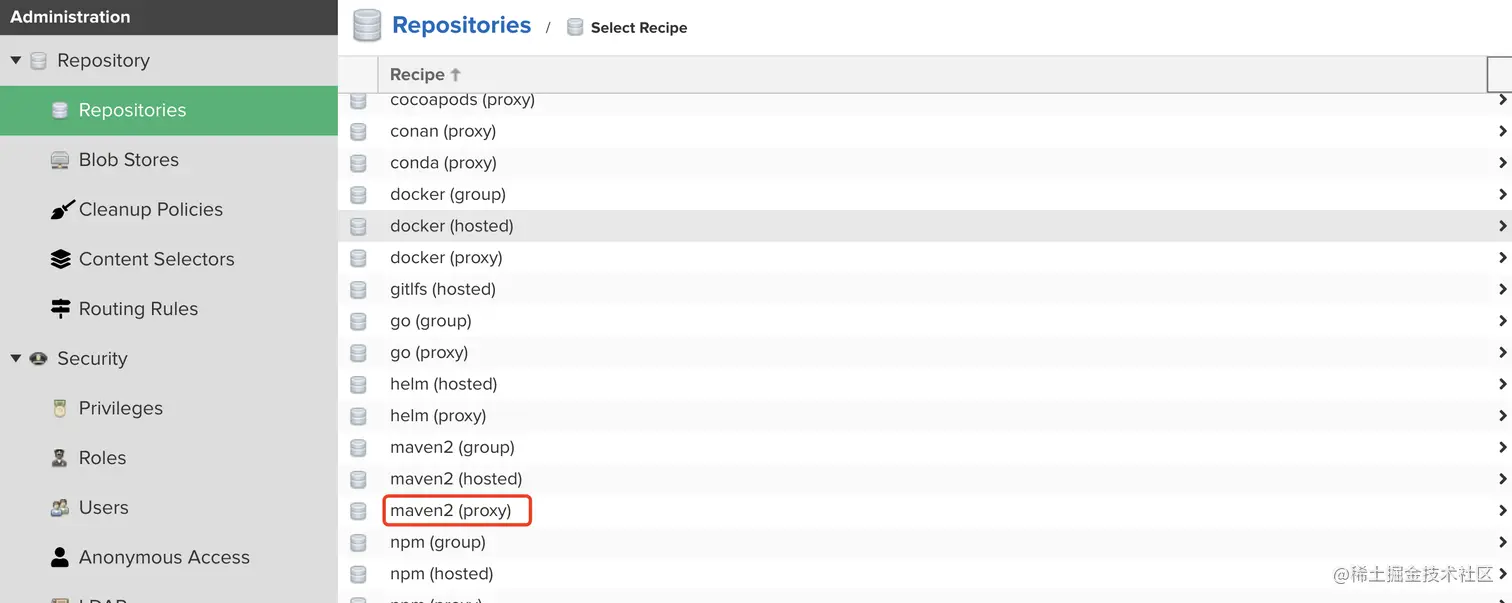Open Repositories in the sidebar
Viewport: 1512px width, 603px height.
[169, 110]
